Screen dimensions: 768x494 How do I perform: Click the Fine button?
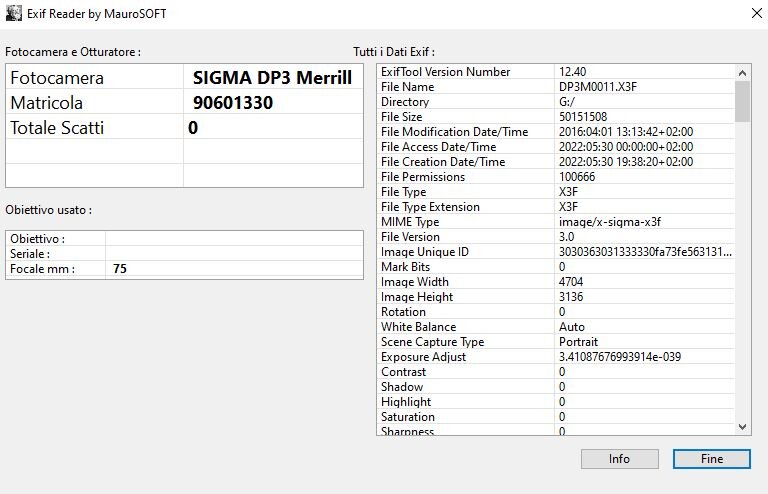712,459
